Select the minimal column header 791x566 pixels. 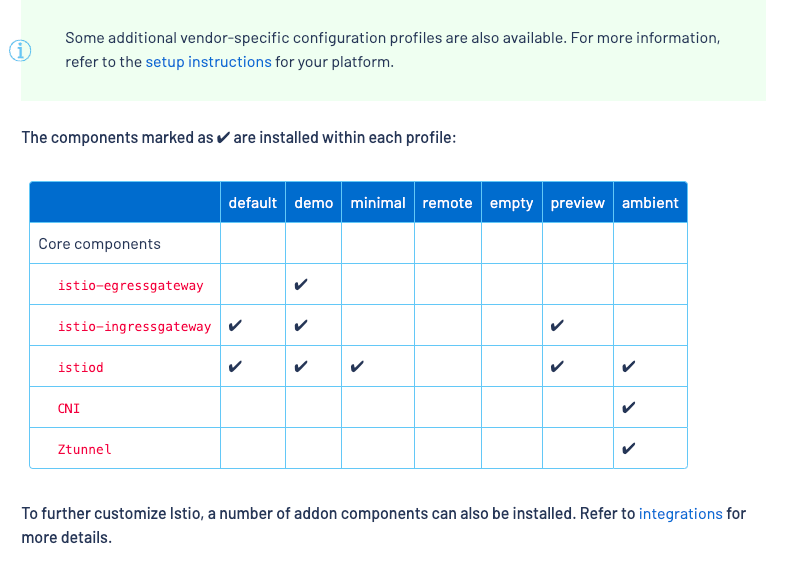click(x=378, y=203)
